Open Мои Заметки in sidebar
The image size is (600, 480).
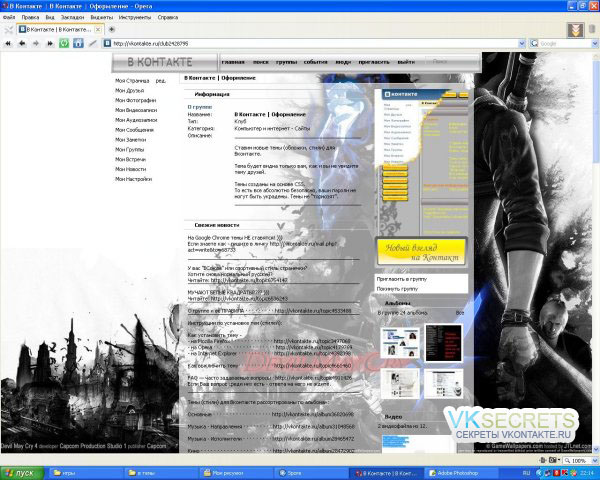click(130, 140)
